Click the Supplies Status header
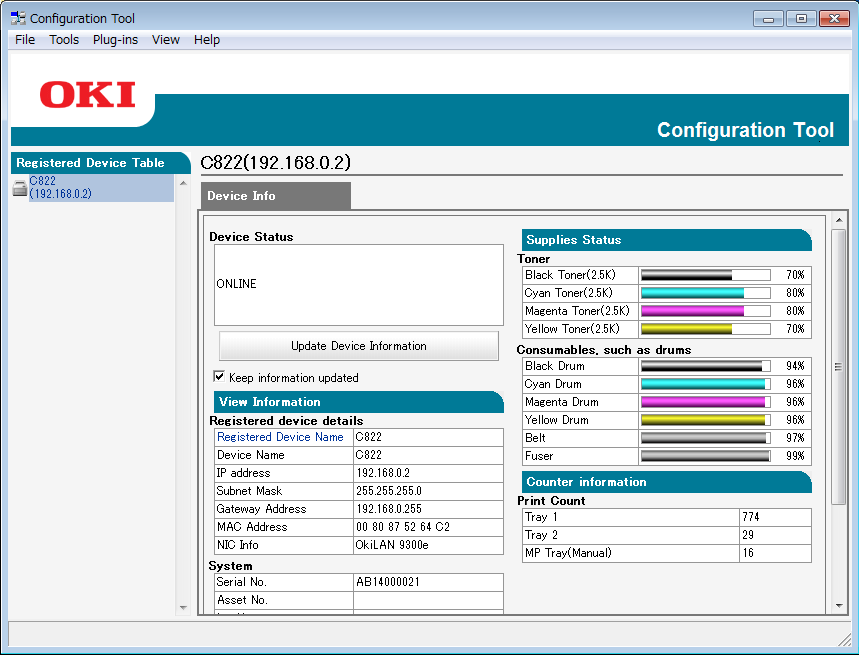Image resolution: width=859 pixels, height=655 pixels. 666,240
